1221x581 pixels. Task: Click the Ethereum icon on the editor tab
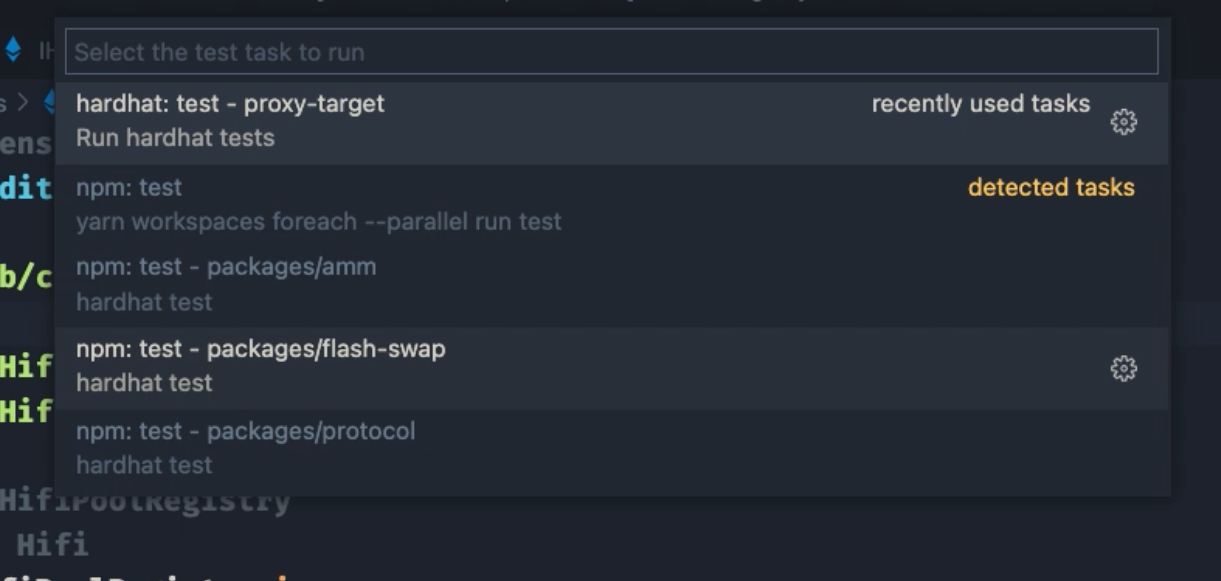pos(13,50)
